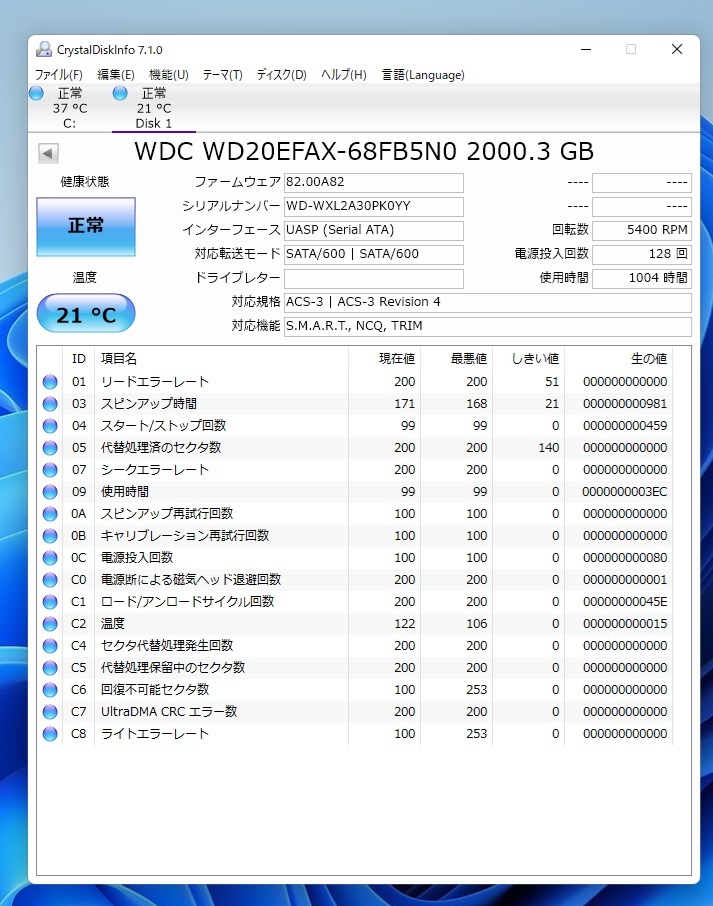
Task: Click status orb for ID 0C 電源投入回数
Action: point(50,558)
